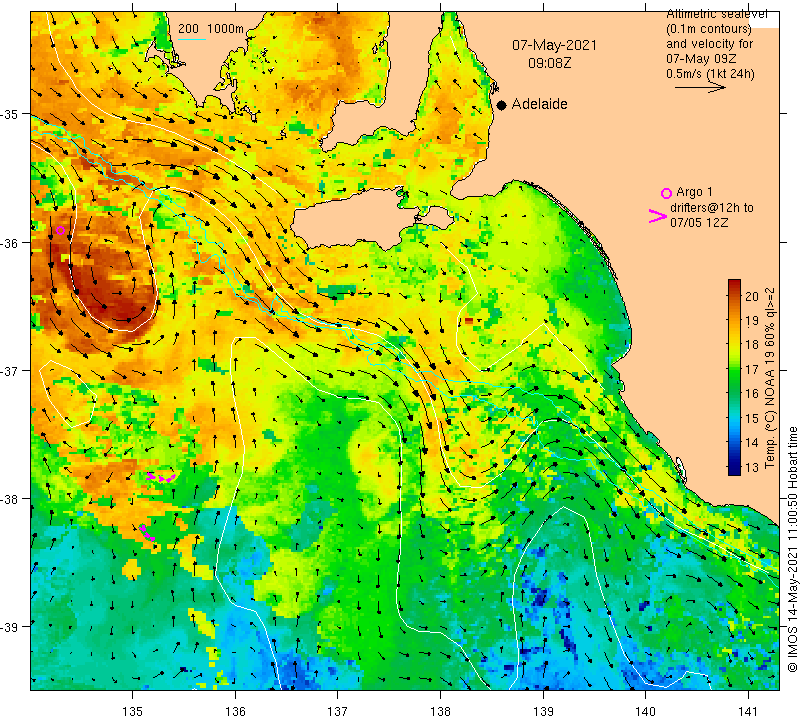
Task: Click the '20' value on temperature scale
Action: pyautogui.click(x=752, y=296)
